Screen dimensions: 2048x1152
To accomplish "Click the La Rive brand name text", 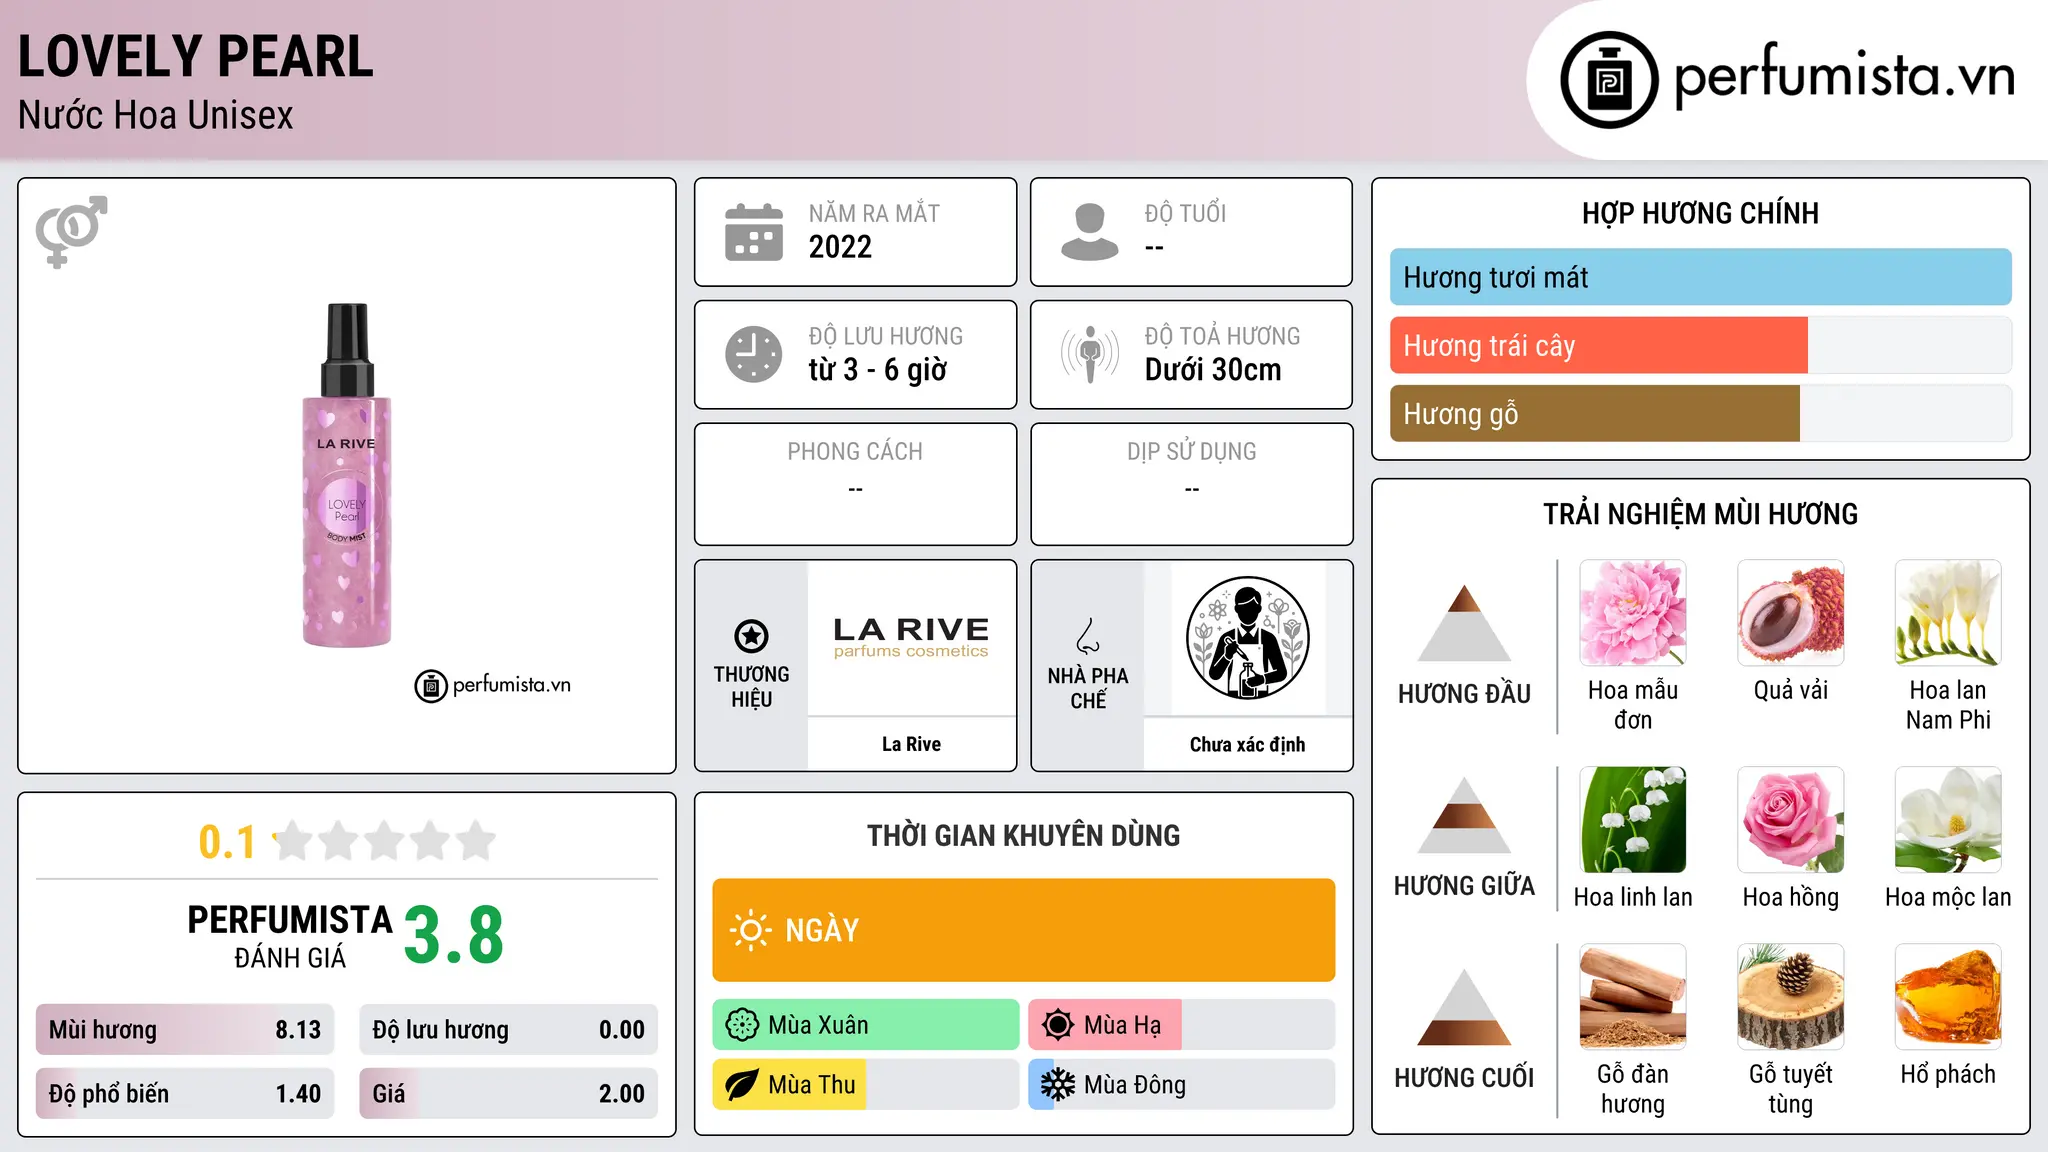I will click(911, 744).
